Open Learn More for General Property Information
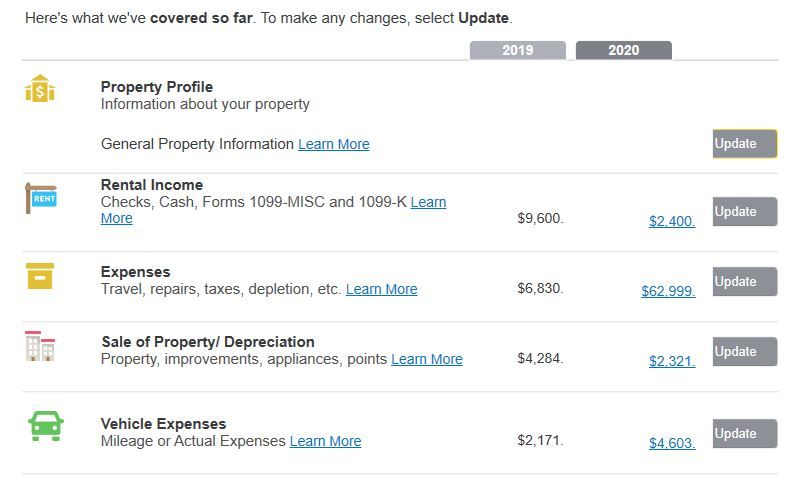The width and height of the screenshot is (800, 481). [x=334, y=144]
